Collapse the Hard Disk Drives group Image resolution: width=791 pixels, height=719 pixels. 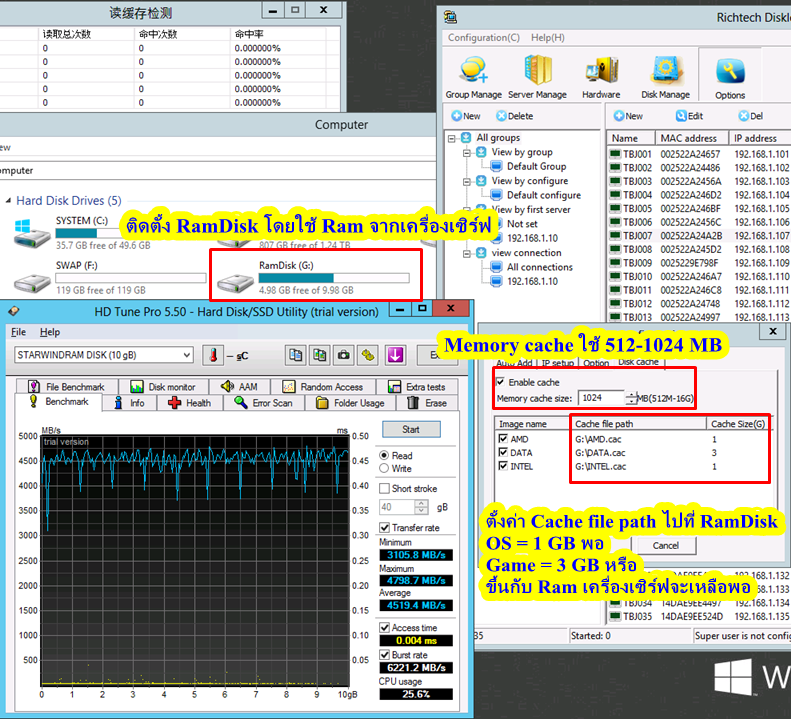click(8, 201)
